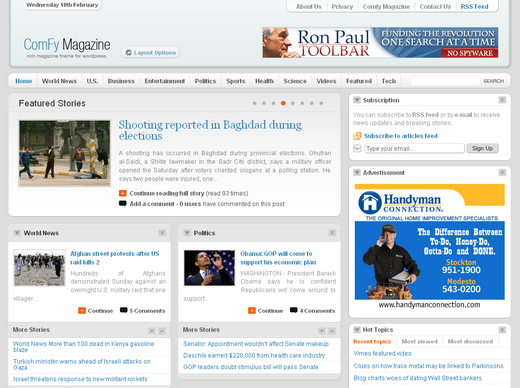520x388 pixels.
Task: Open Obama GOP economic plan headline
Action: tap(278, 258)
